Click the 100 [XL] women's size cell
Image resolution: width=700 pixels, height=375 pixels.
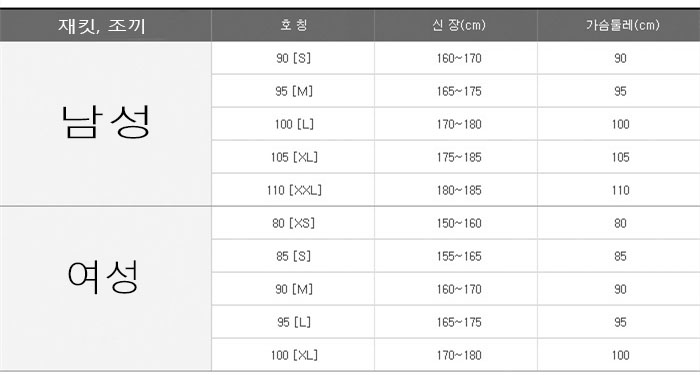tap(293, 355)
